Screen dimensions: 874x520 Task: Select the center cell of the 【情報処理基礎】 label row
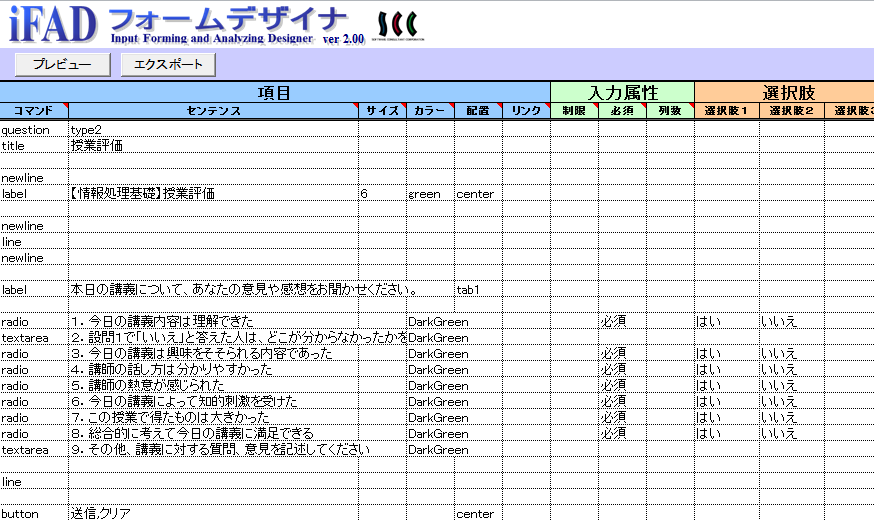click(x=478, y=194)
